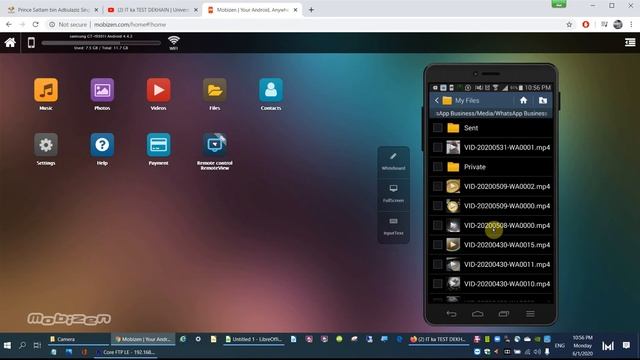The image size is (640, 360).
Task: Open Windows notification center
Action: [x=626, y=346]
